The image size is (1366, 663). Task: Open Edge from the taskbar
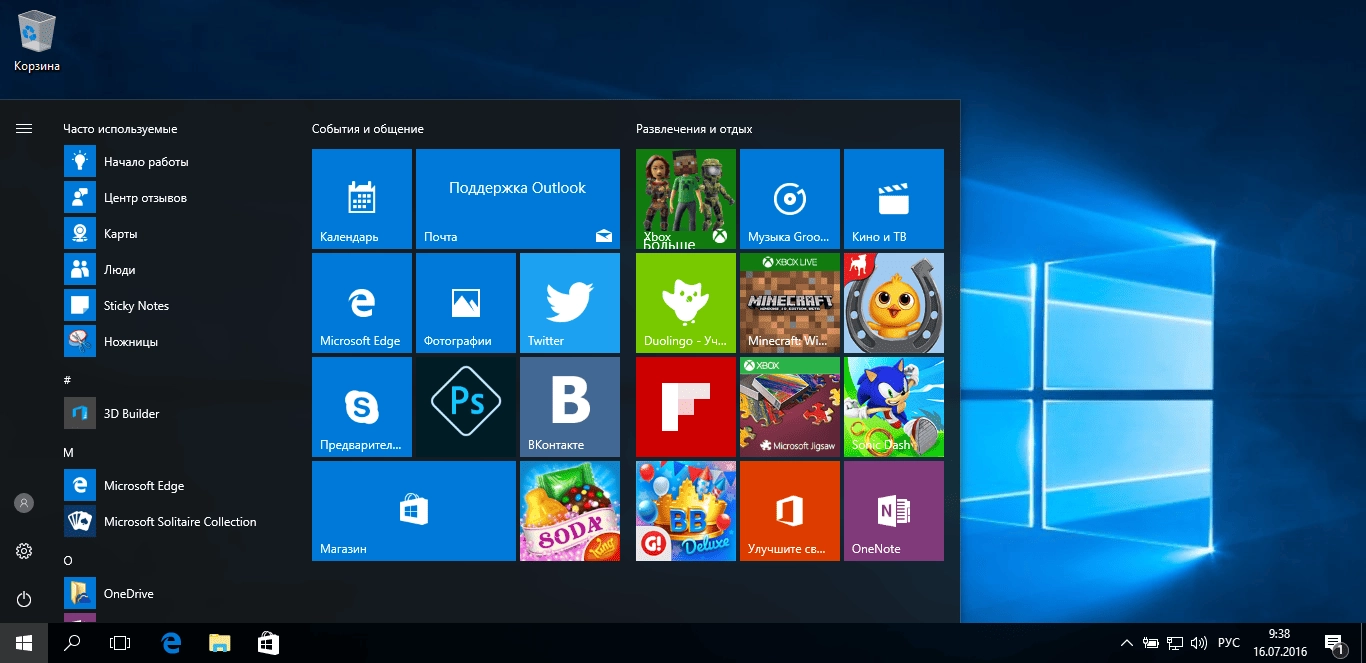tap(171, 643)
